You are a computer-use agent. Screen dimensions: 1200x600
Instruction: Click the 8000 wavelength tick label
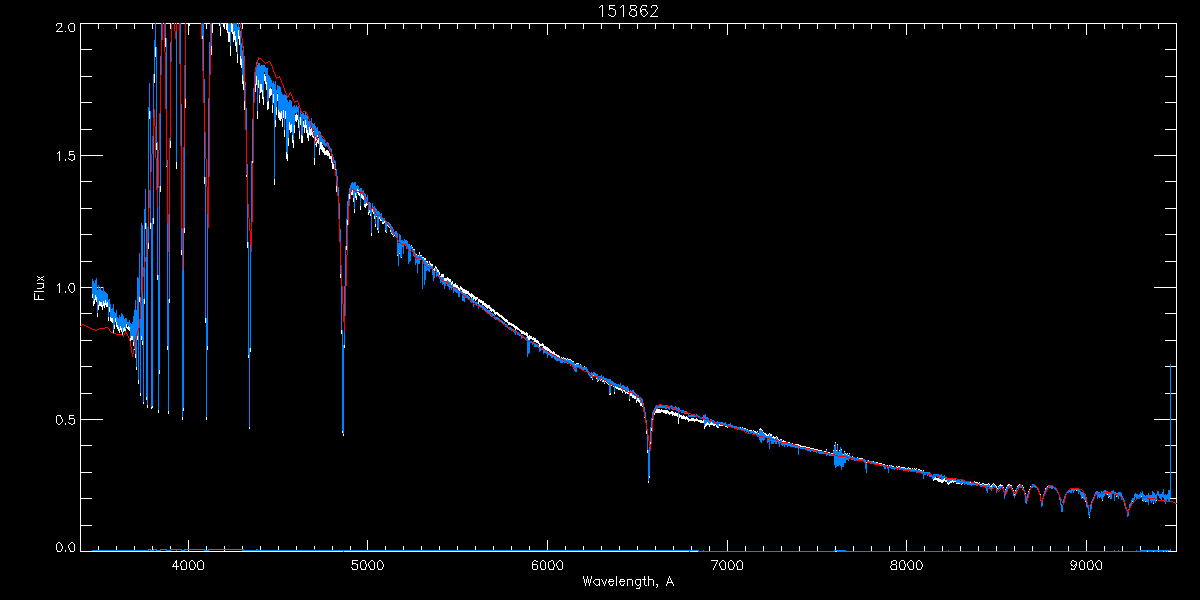pyautogui.click(x=907, y=565)
